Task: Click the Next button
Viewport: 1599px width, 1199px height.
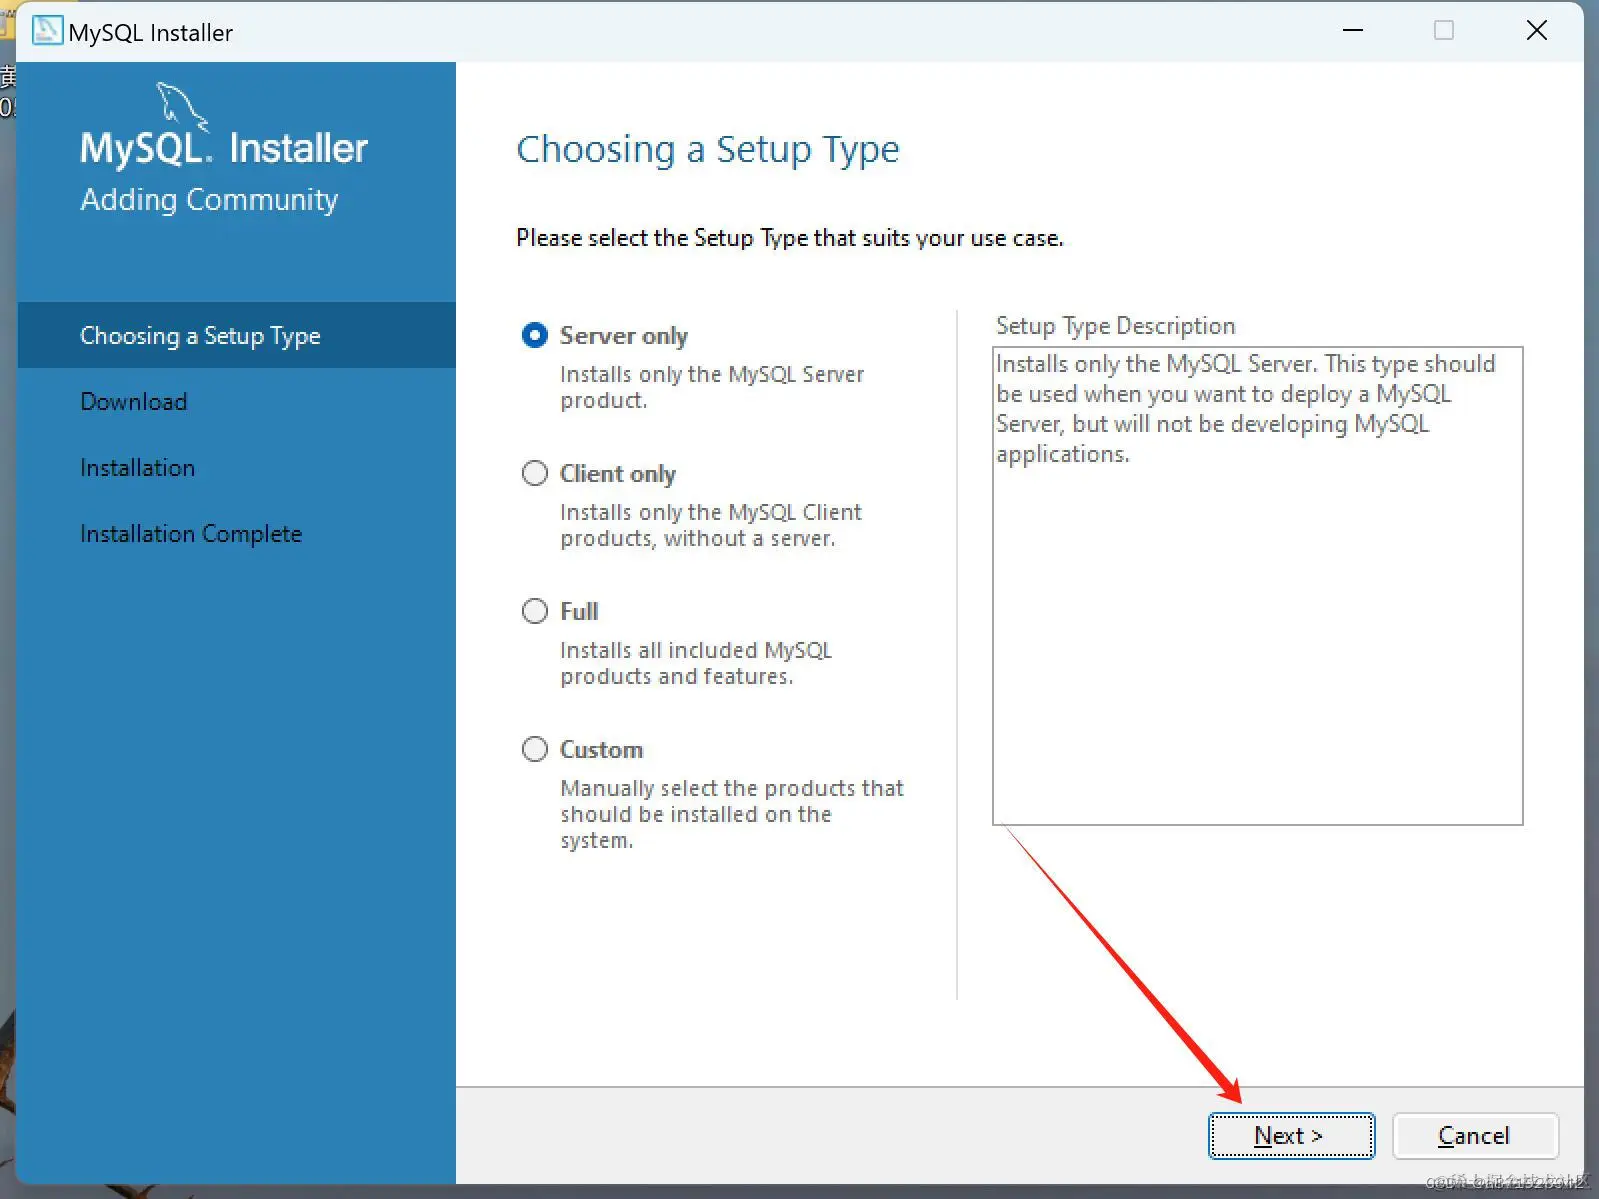Action: (1291, 1136)
